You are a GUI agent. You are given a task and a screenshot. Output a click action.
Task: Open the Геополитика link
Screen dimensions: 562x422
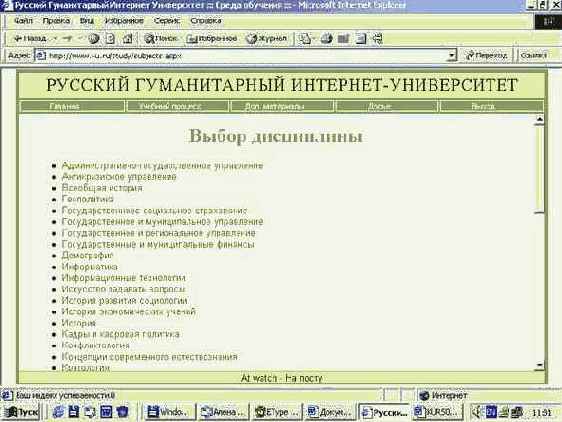coord(88,199)
